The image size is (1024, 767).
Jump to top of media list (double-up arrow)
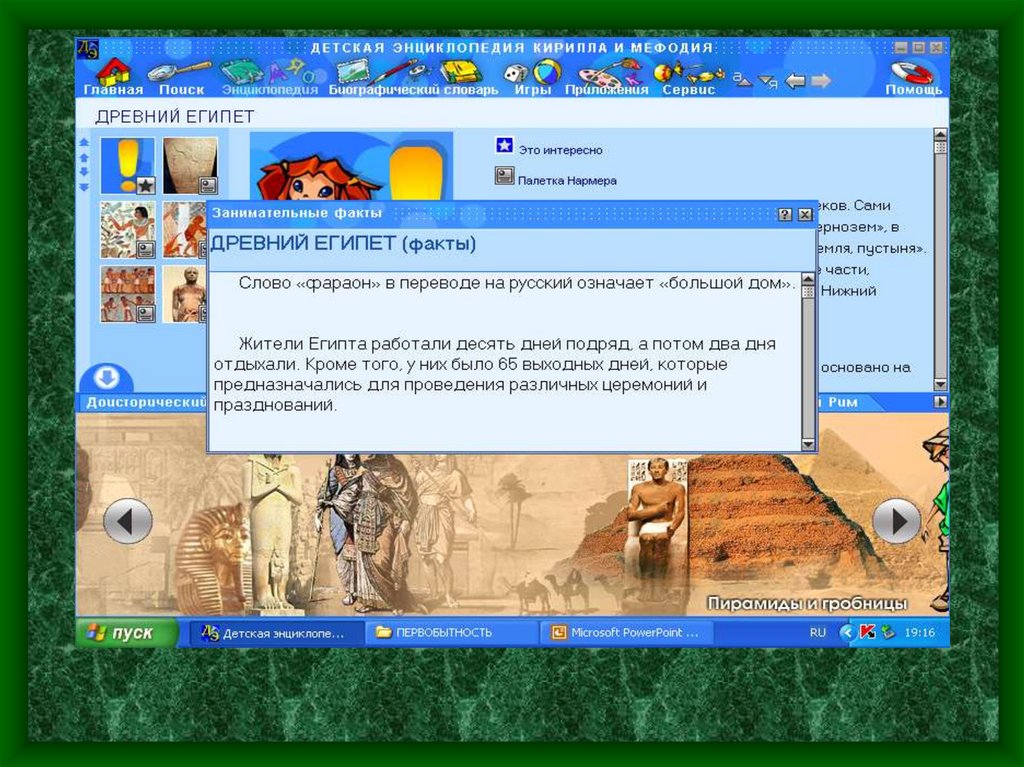tap(84, 142)
